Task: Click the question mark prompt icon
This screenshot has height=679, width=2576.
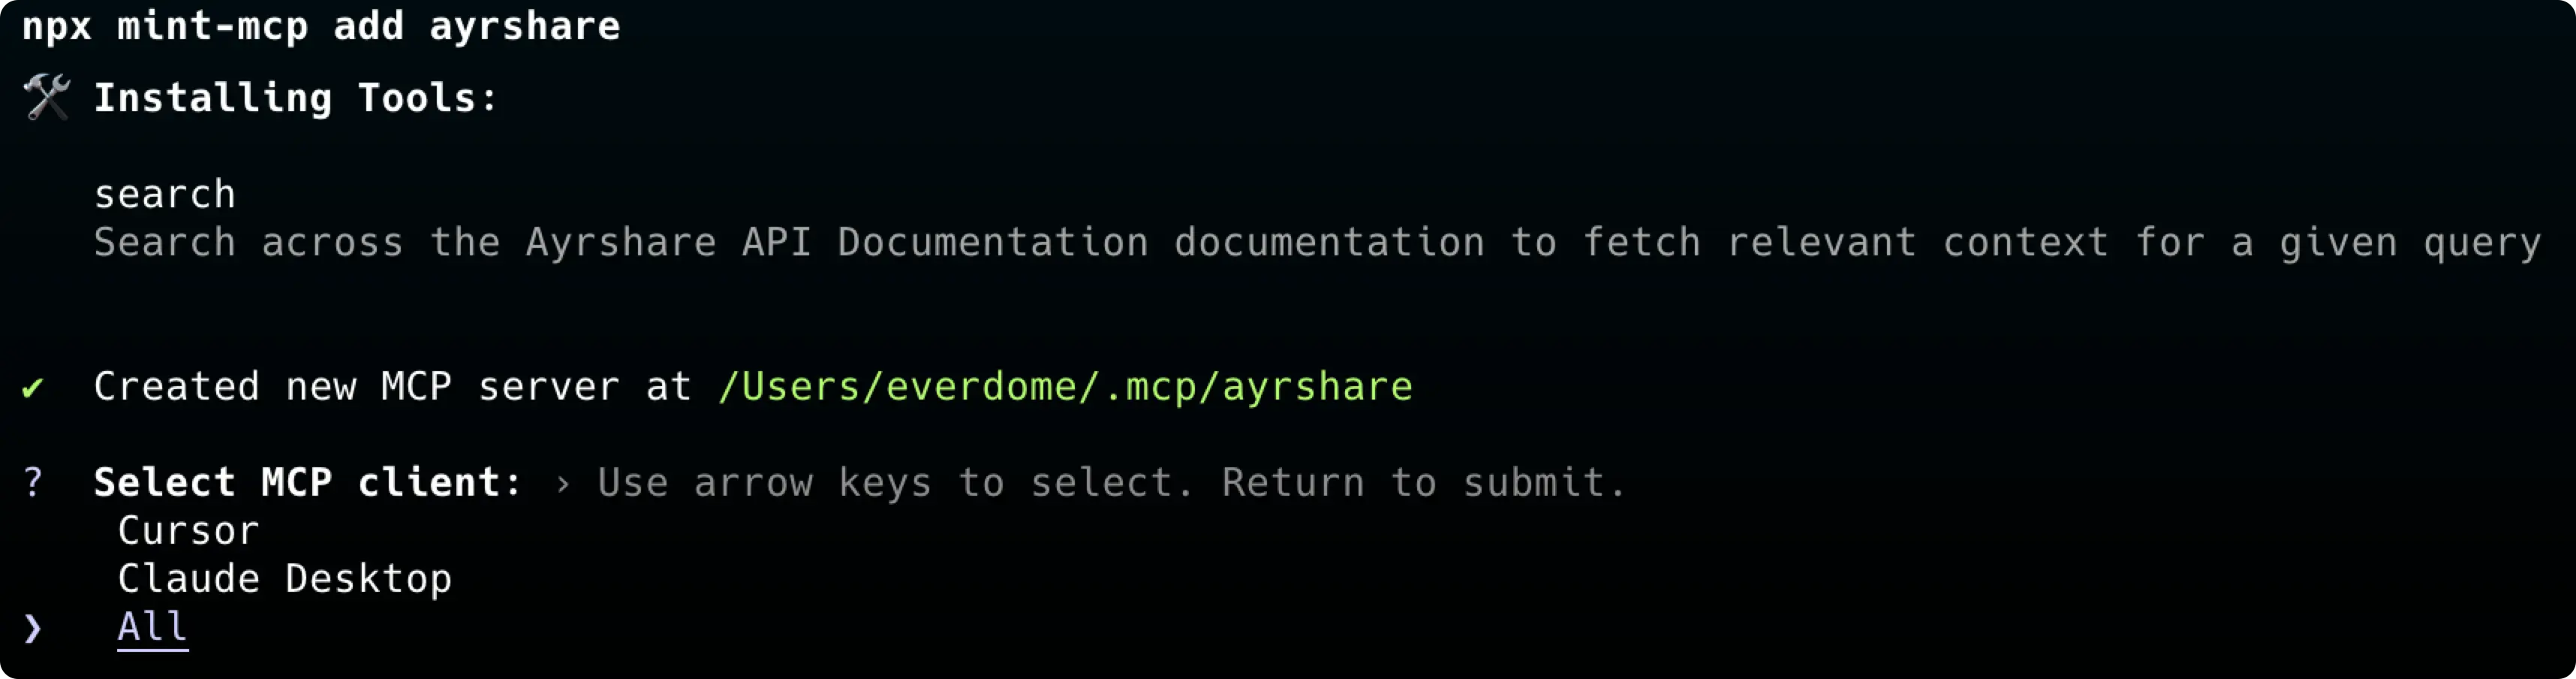Action: point(33,483)
